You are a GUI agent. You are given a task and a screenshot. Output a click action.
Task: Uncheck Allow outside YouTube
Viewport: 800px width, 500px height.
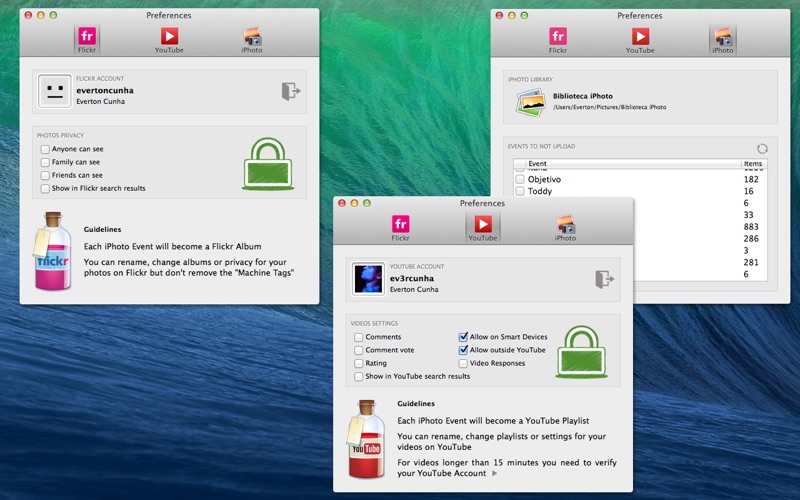pyautogui.click(x=463, y=350)
